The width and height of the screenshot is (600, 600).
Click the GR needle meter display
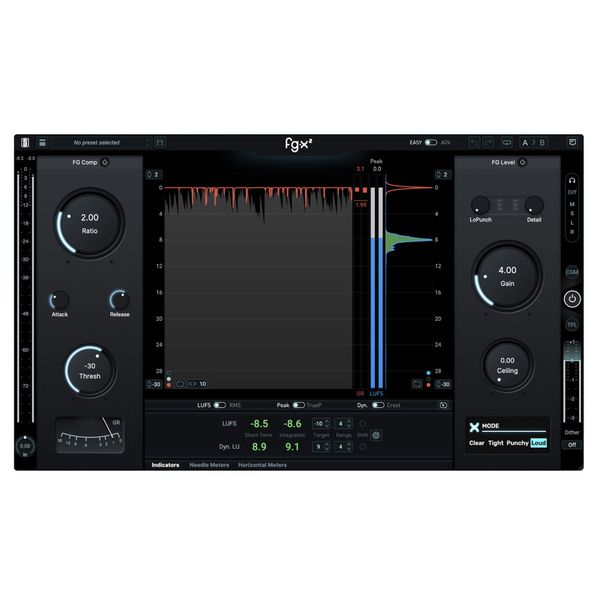[x=90, y=435]
